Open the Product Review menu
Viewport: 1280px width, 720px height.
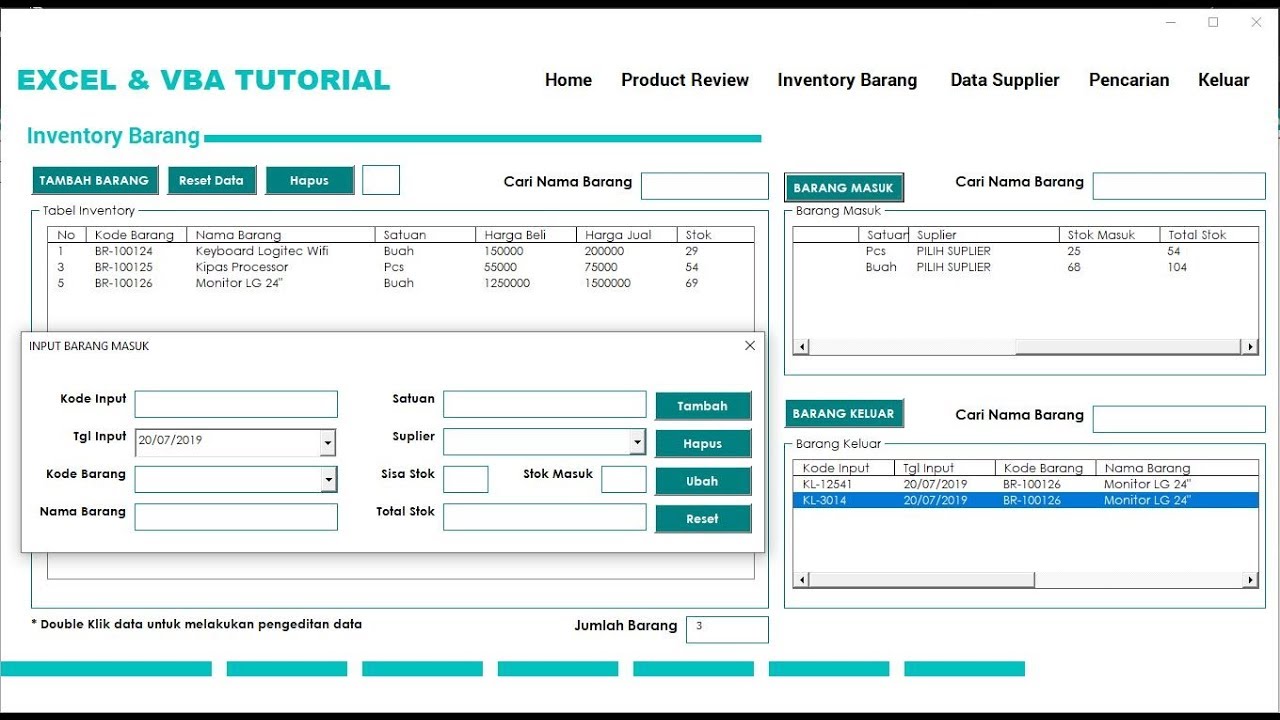685,80
